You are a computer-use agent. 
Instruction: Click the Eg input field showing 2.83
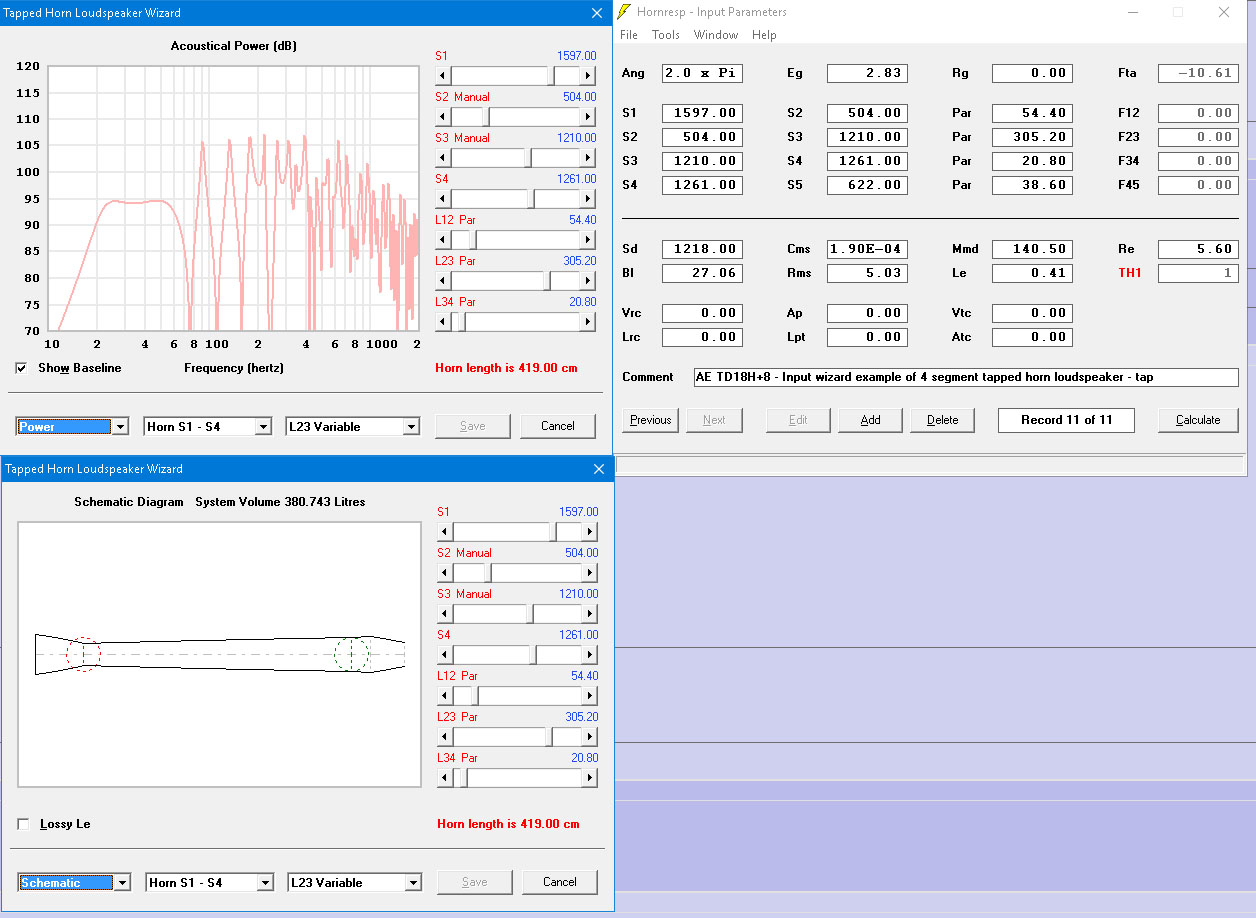tap(867, 73)
